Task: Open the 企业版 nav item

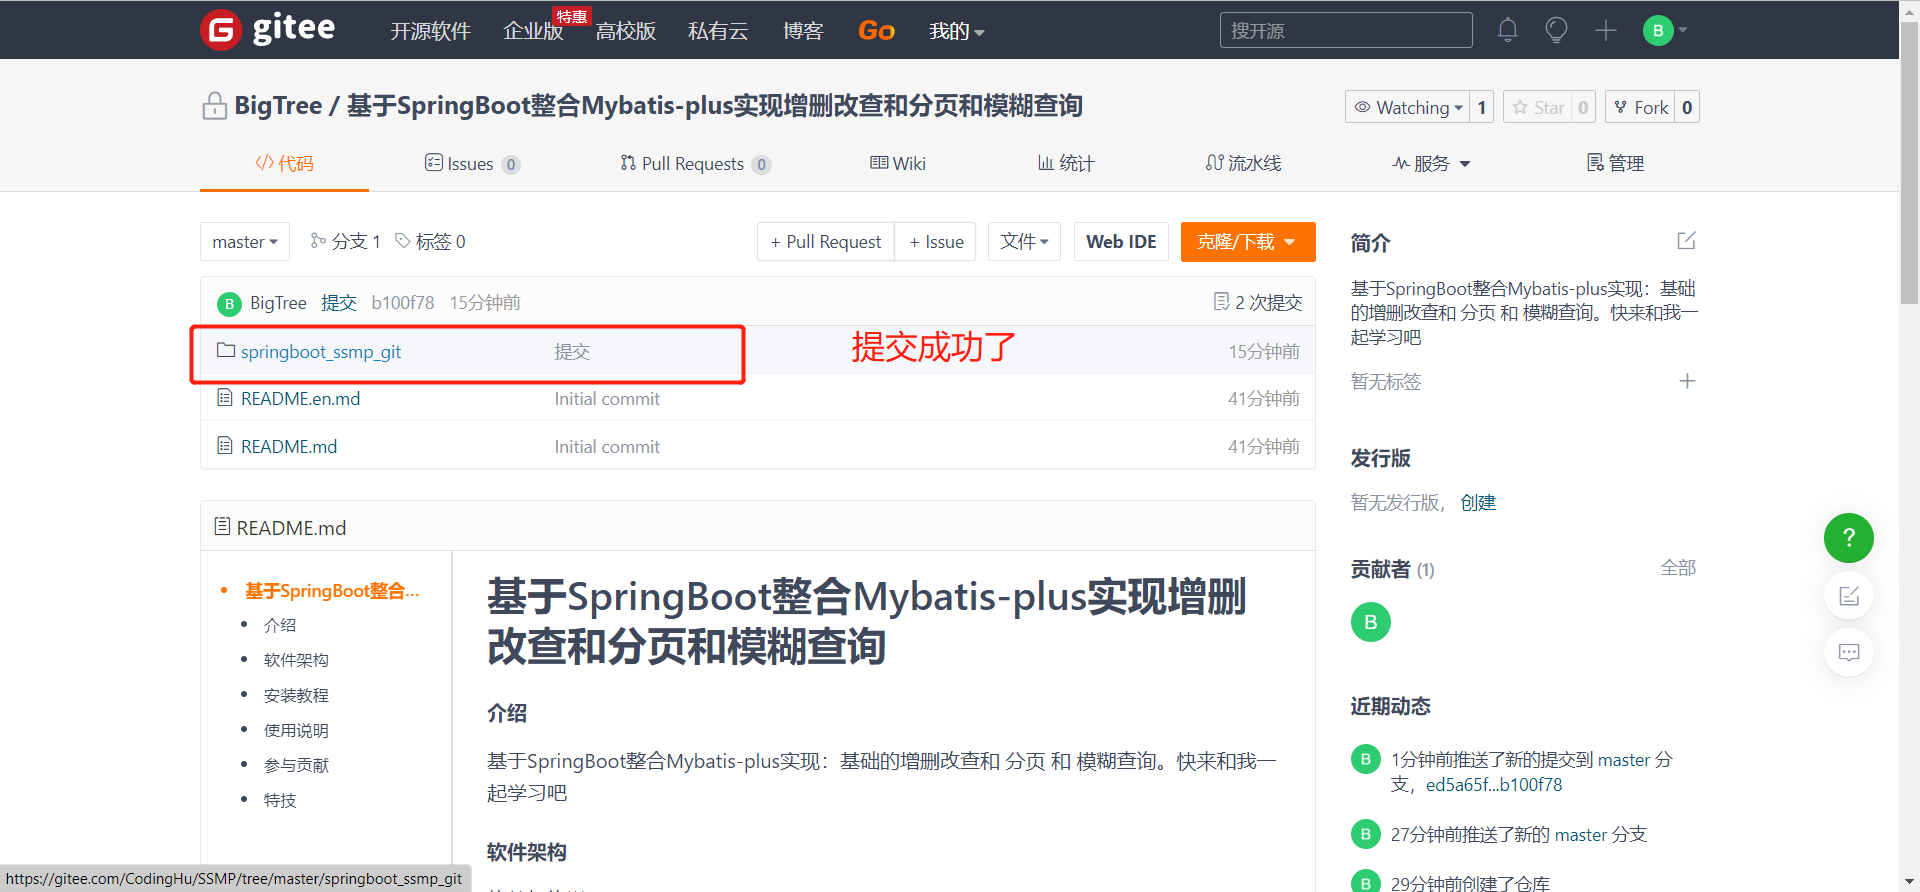Action: tap(533, 31)
